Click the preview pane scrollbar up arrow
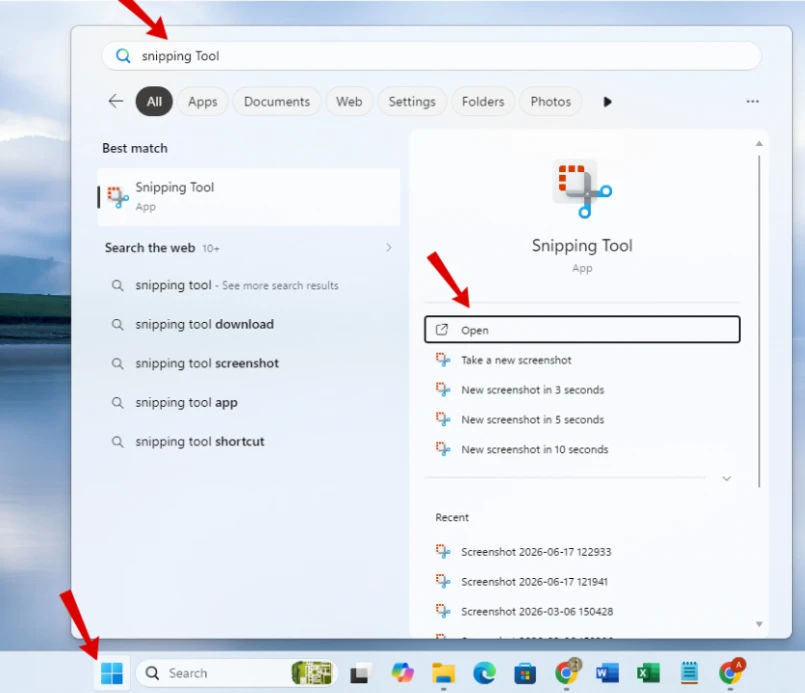The height and width of the screenshot is (693, 805). point(759,144)
